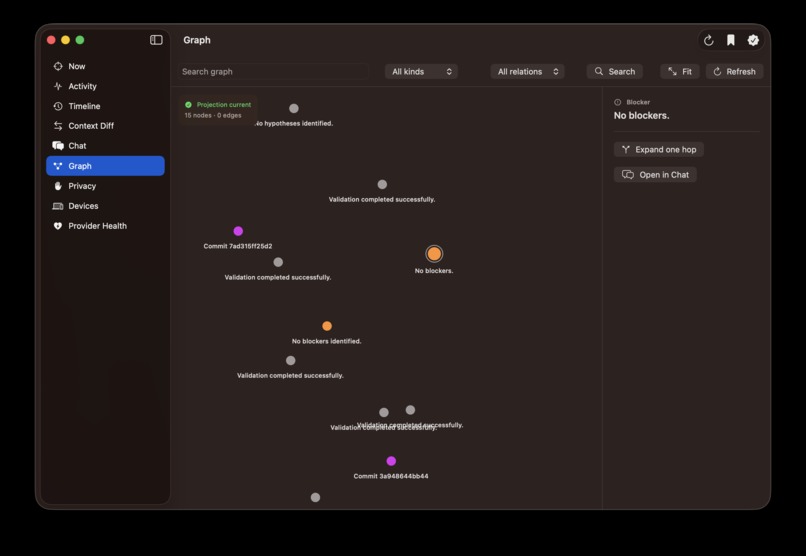This screenshot has height=556, width=806.
Task: Go to Timeline in sidebar
Action: coord(105,106)
